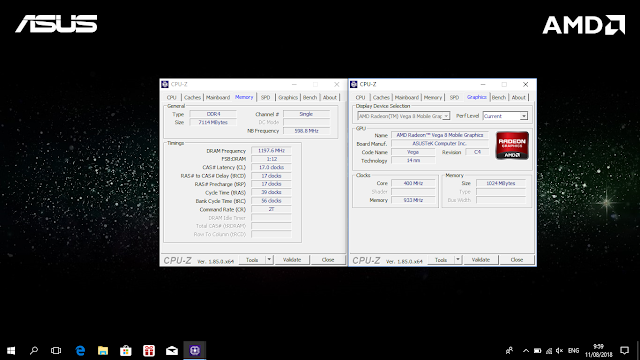The width and height of the screenshot is (640, 360).
Task: Open People icon in system tray
Action: tap(509, 350)
